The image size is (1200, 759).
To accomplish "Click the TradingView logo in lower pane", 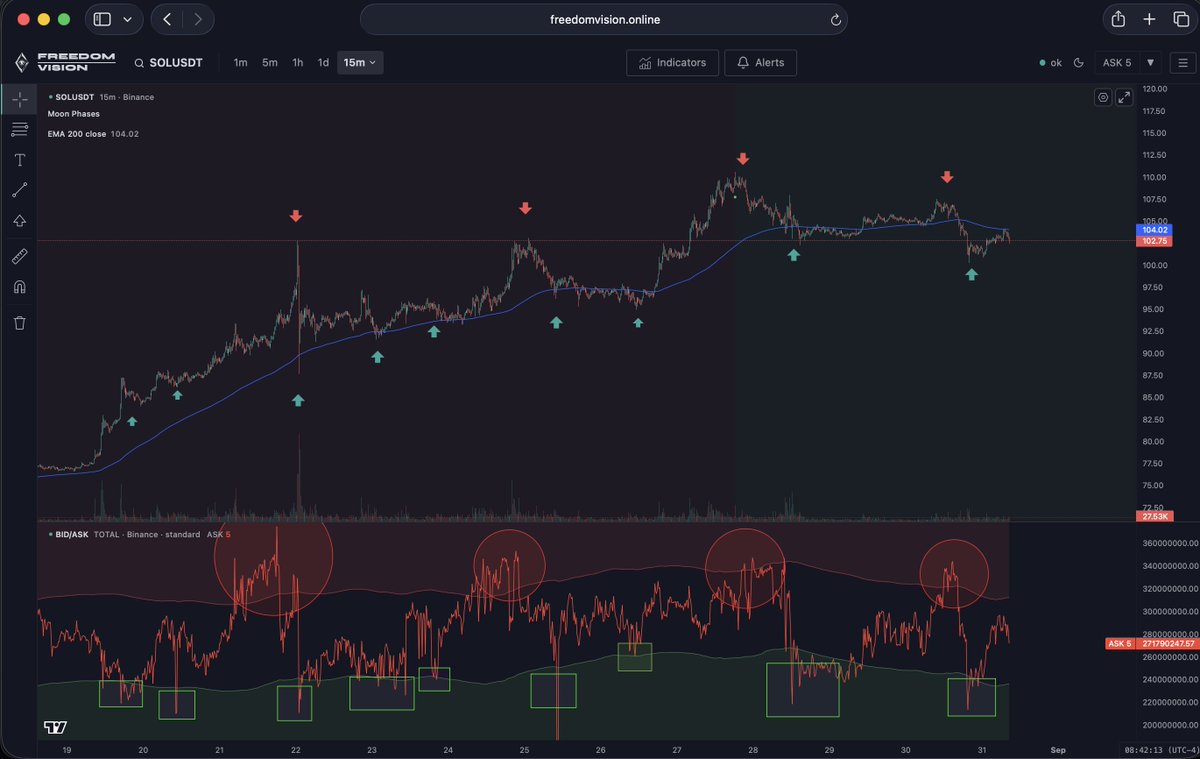I will coord(55,727).
